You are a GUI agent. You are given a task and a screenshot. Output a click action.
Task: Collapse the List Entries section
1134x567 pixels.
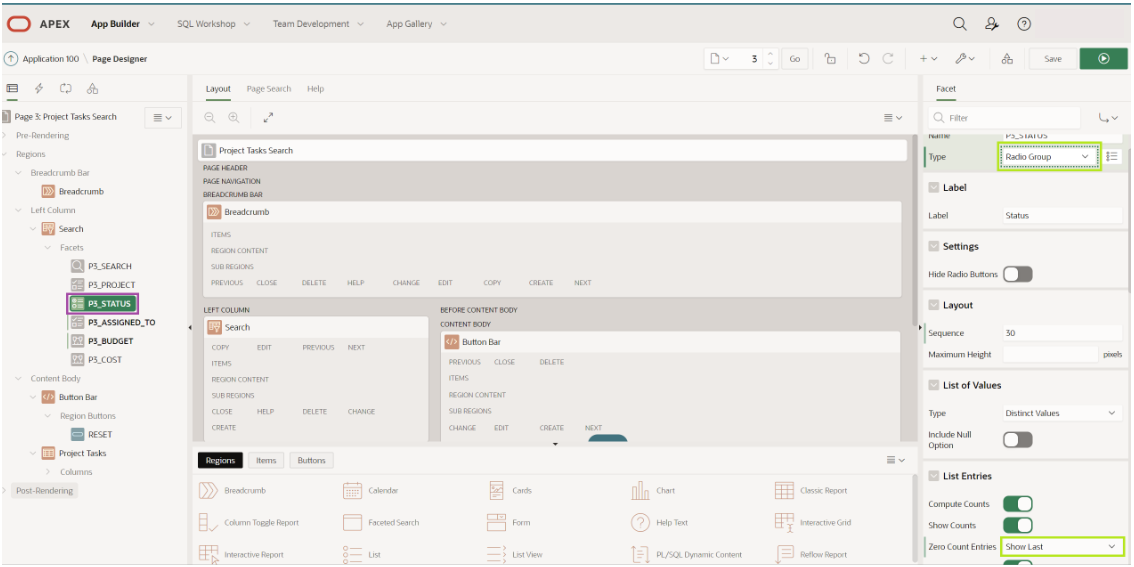click(x=934, y=476)
